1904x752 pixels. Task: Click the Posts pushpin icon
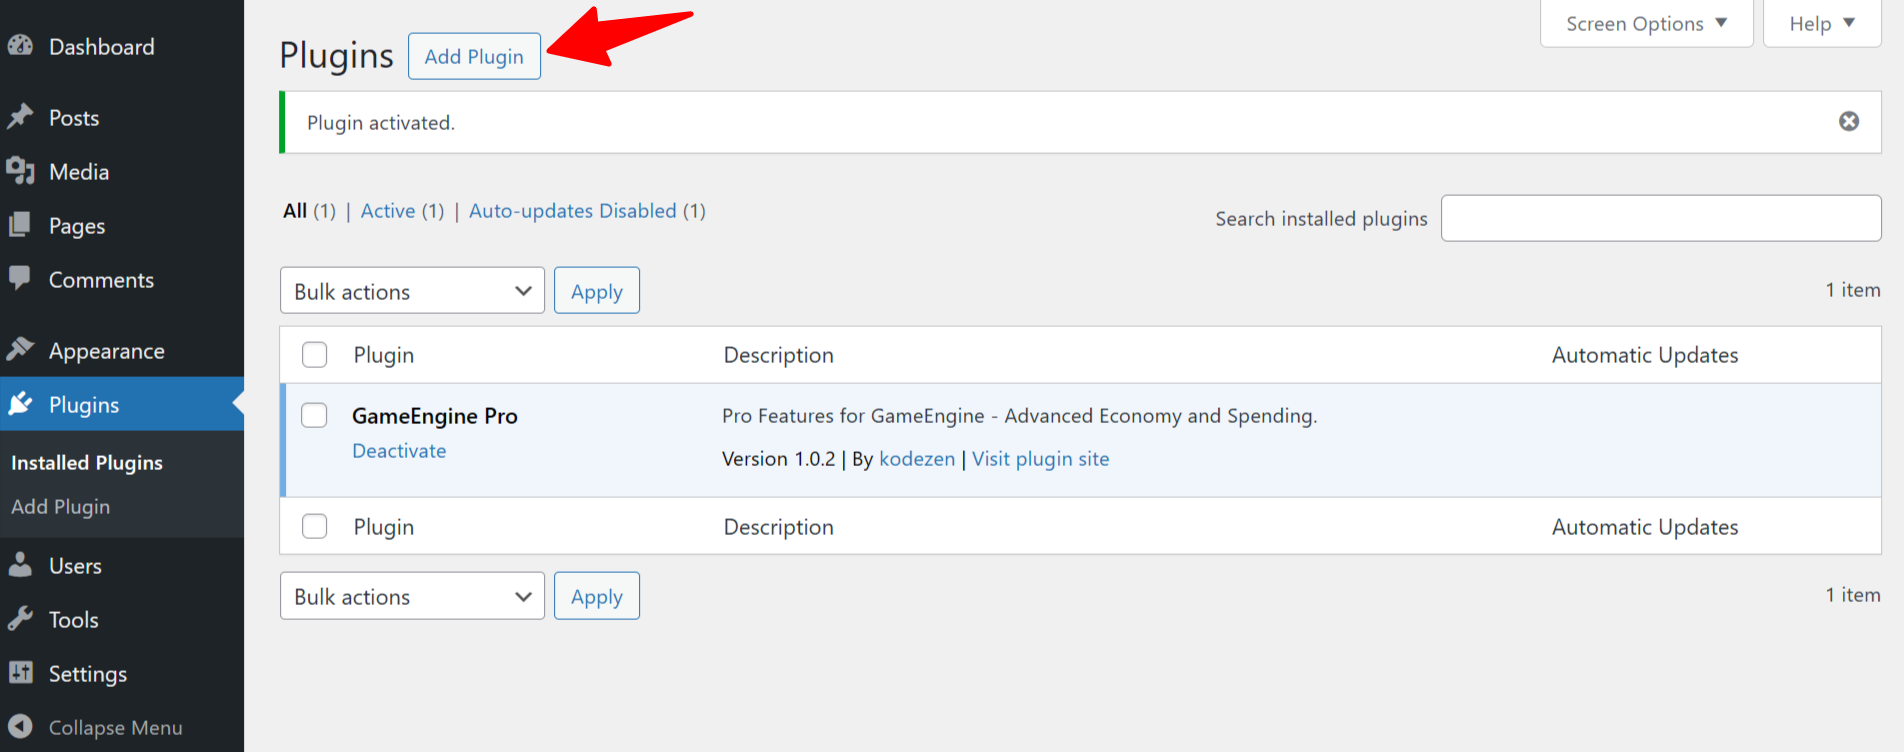click(20, 117)
